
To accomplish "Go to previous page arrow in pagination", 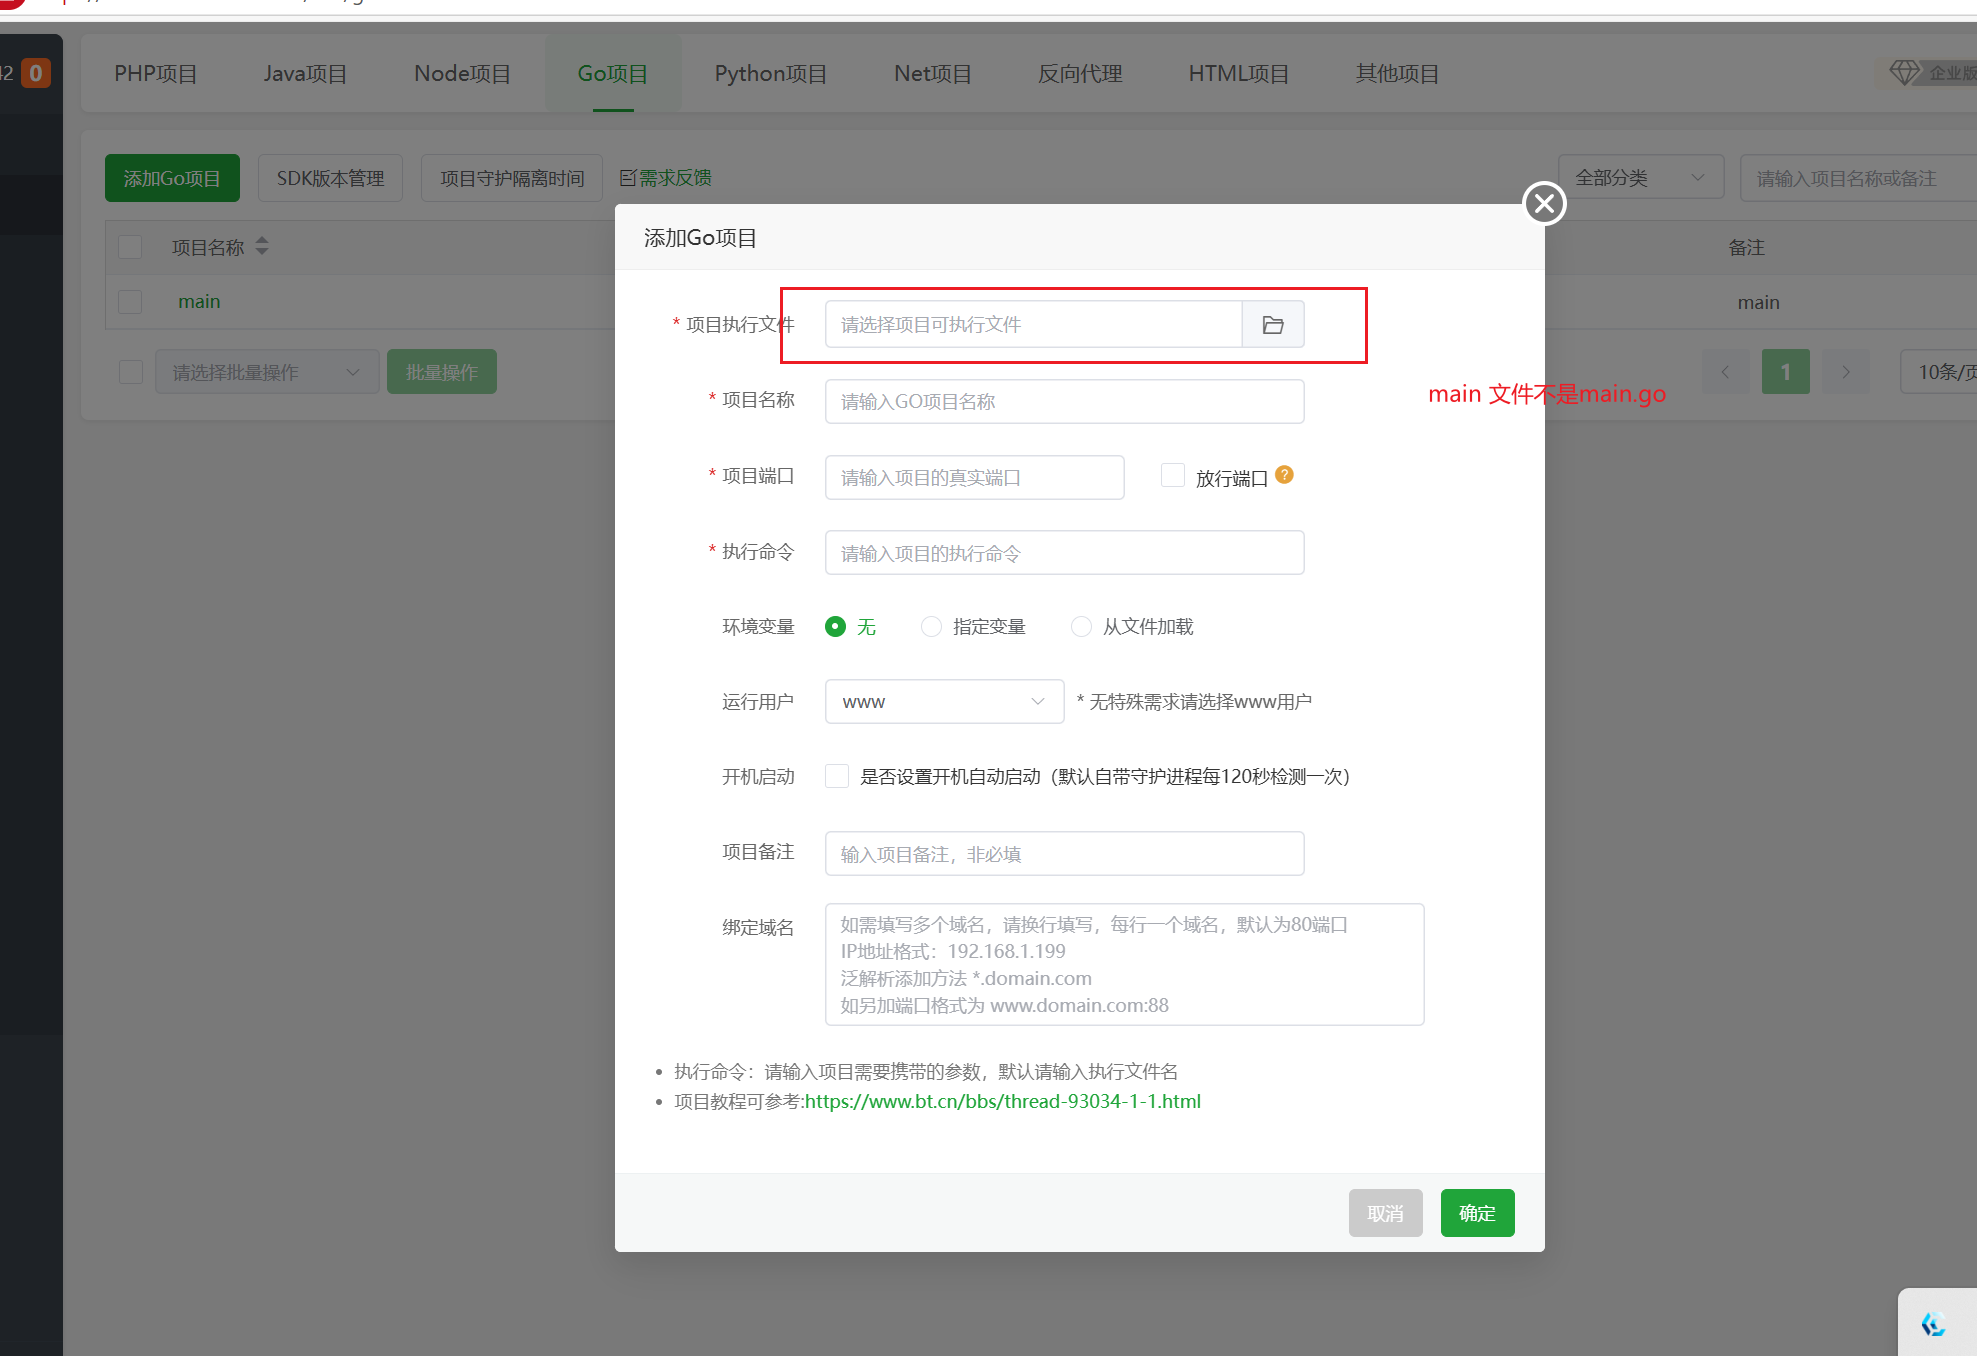I will [x=1725, y=372].
